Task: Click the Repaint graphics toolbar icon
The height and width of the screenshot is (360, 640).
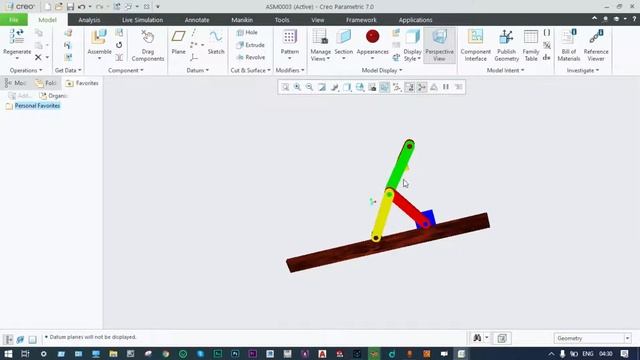Action: pos(322,87)
